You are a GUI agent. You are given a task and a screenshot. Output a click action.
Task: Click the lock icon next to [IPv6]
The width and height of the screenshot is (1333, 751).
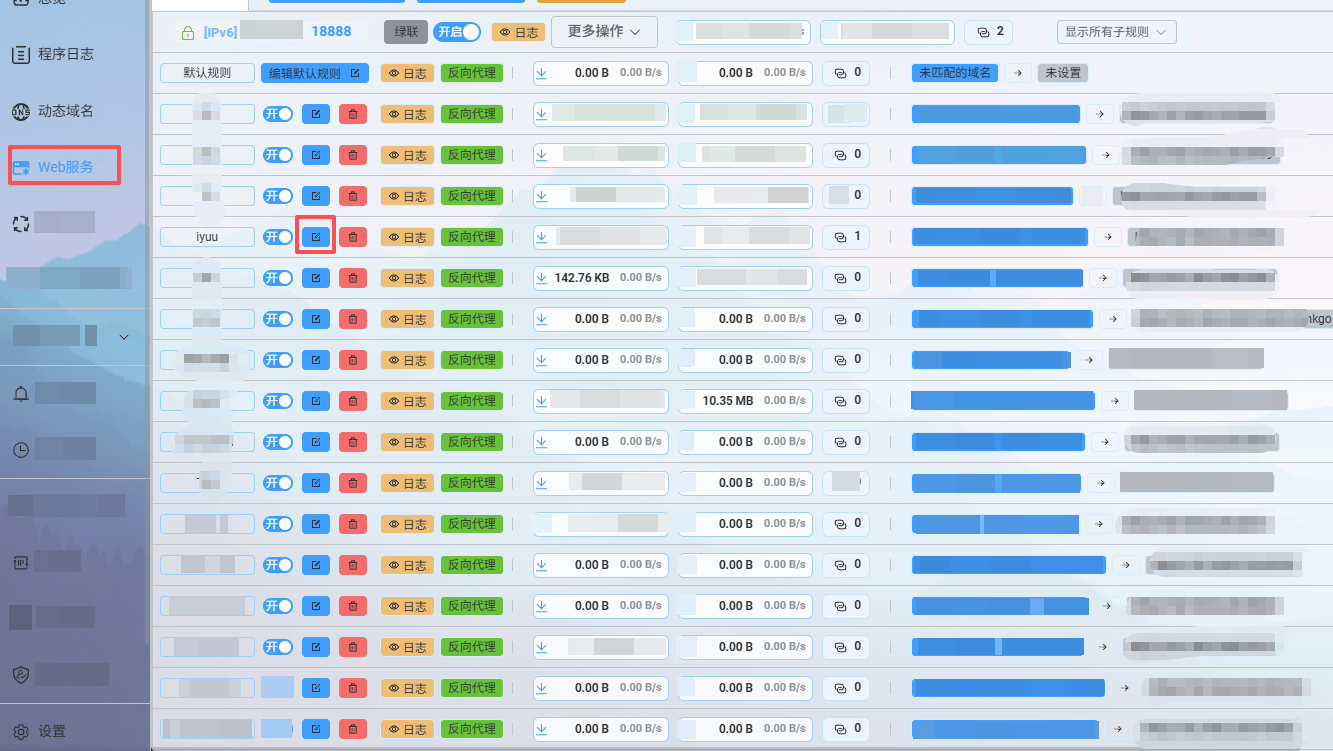(186, 31)
